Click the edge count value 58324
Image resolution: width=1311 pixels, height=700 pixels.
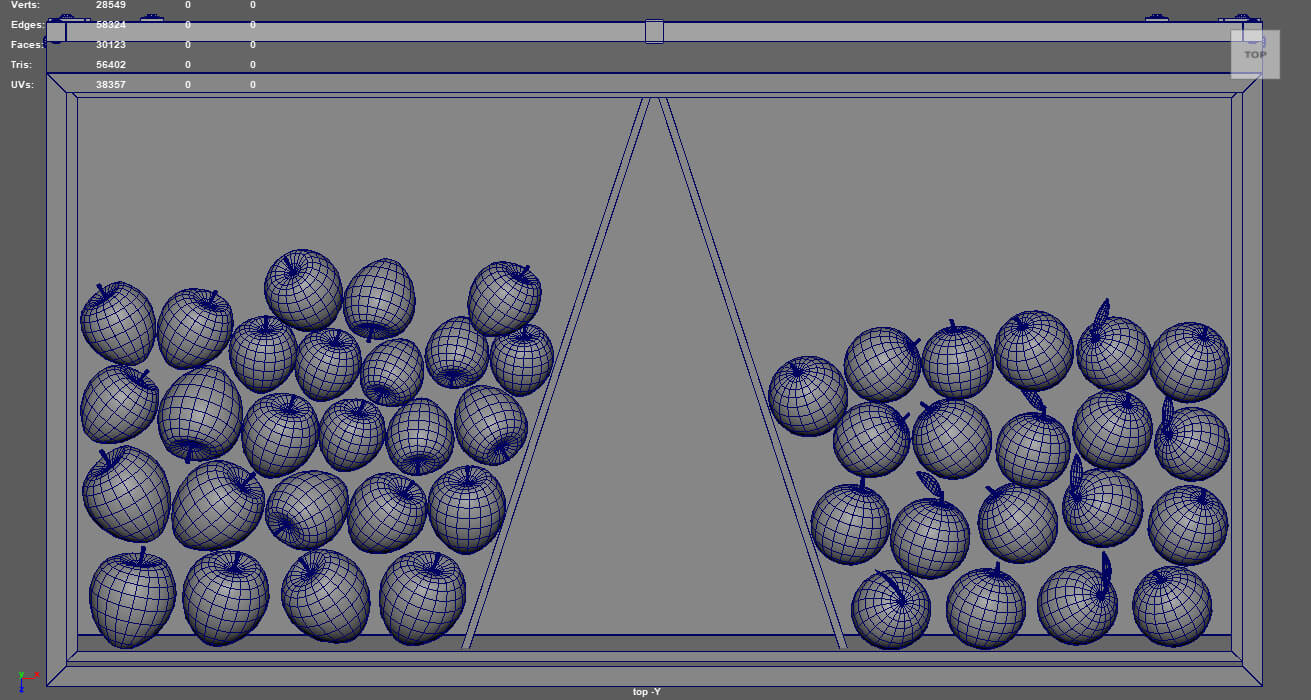pos(110,25)
